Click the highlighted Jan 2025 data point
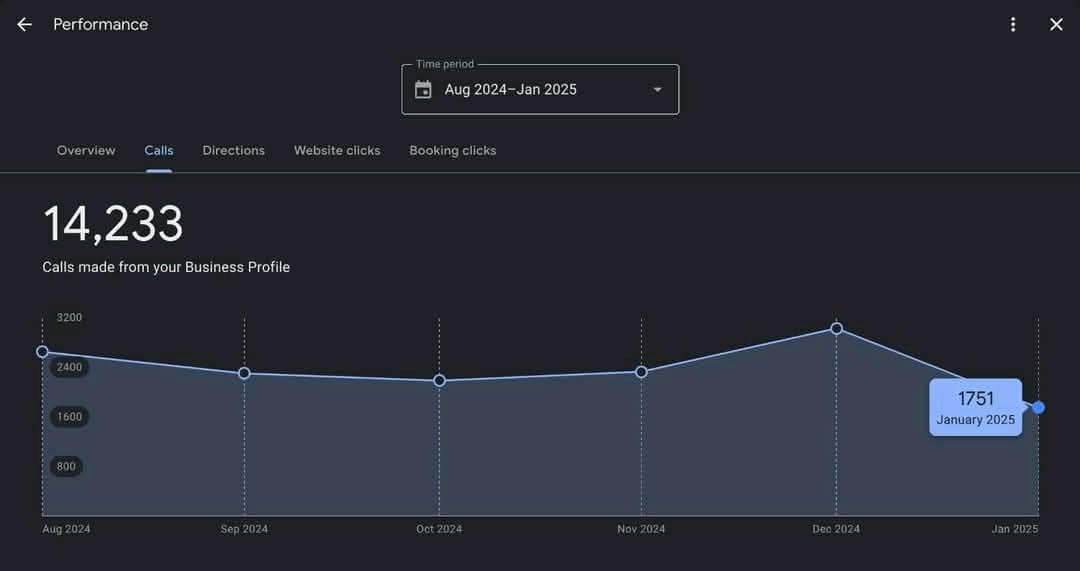 click(x=1038, y=407)
